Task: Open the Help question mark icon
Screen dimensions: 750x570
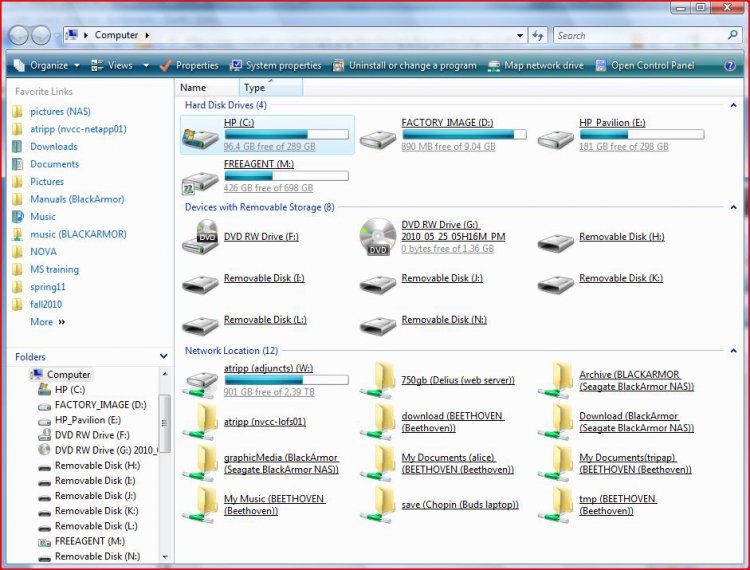Action: (730, 66)
